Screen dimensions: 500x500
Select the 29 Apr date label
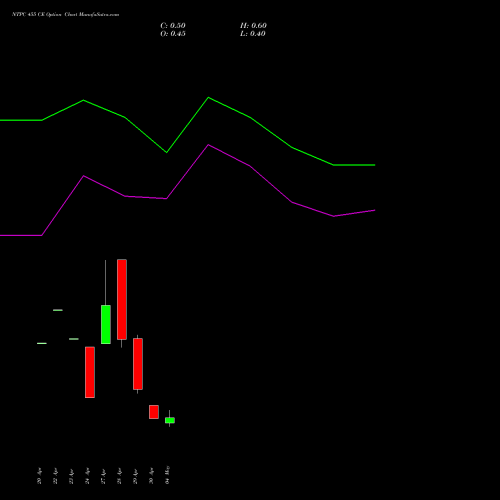click(135, 476)
